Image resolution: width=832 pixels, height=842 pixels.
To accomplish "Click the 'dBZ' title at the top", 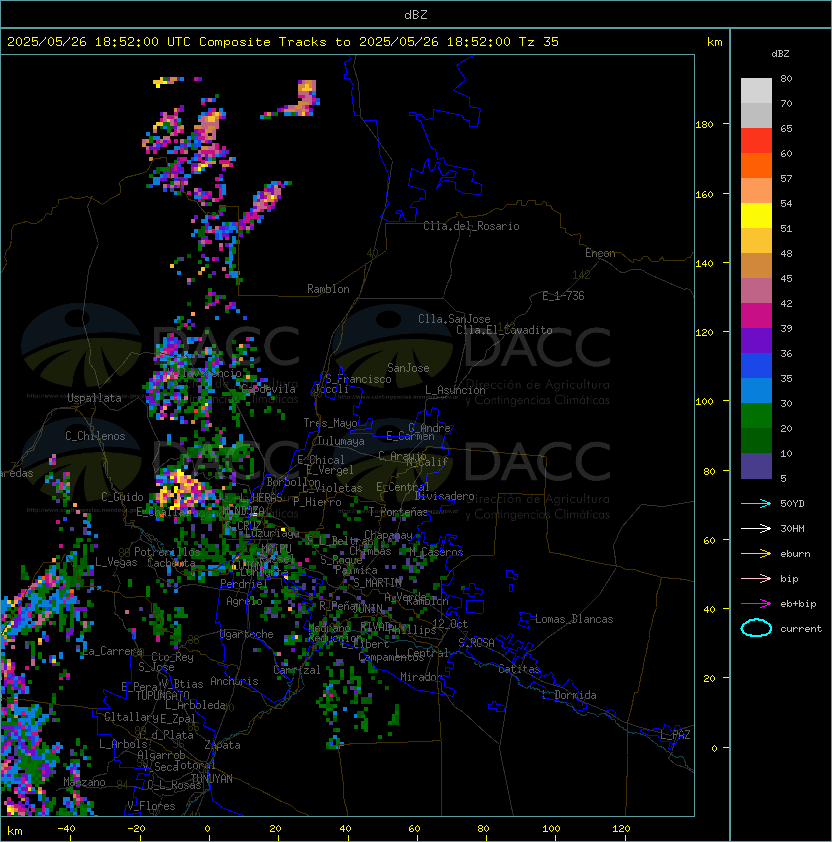I will point(416,14).
